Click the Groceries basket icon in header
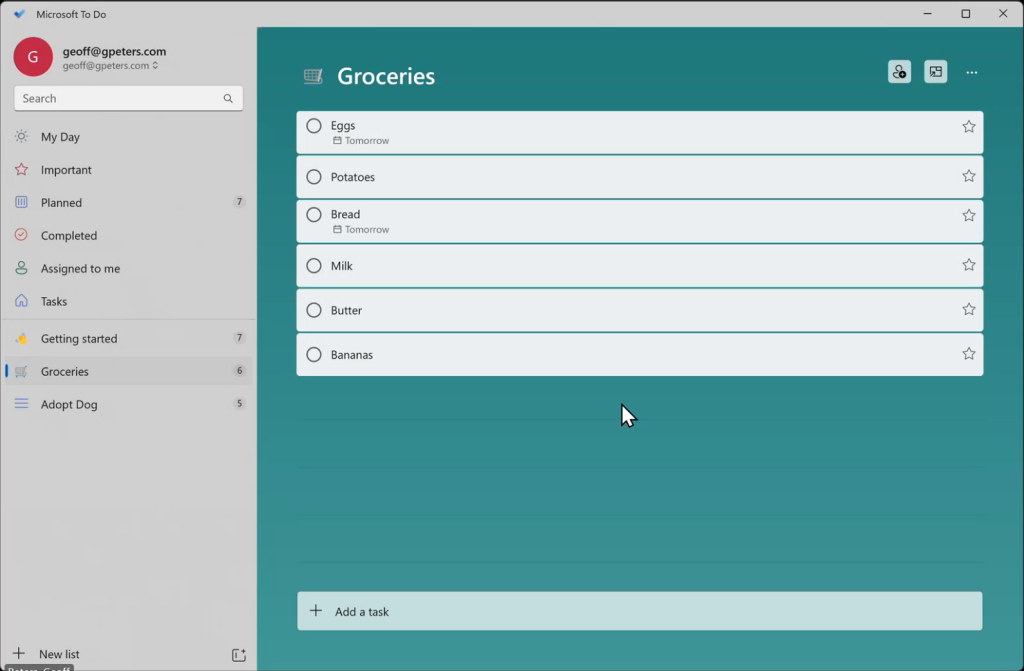 point(313,76)
